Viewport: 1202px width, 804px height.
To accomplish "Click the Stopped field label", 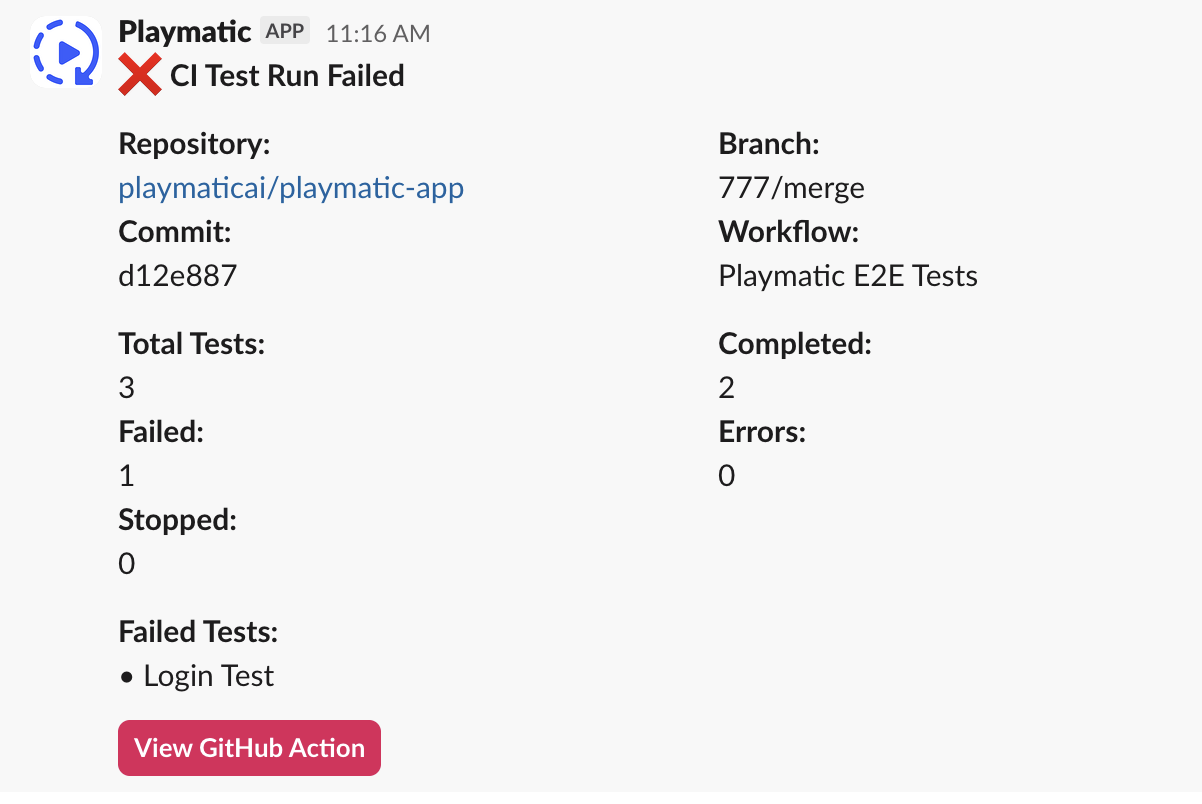I will pyautogui.click(x=177, y=520).
